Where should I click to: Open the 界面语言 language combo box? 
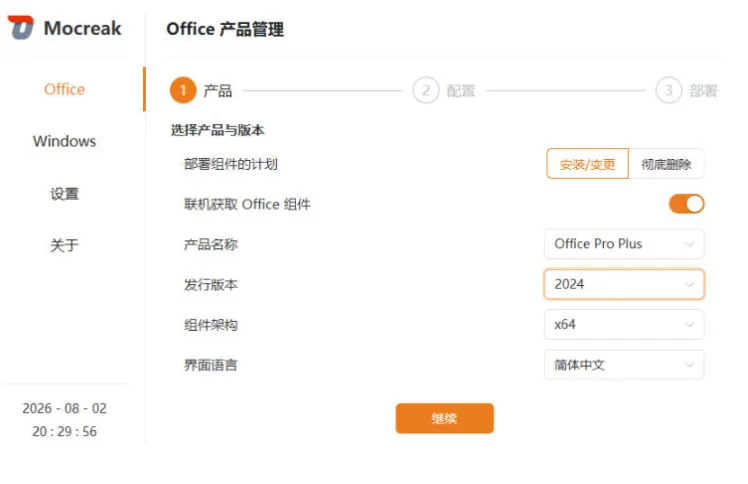(x=624, y=365)
